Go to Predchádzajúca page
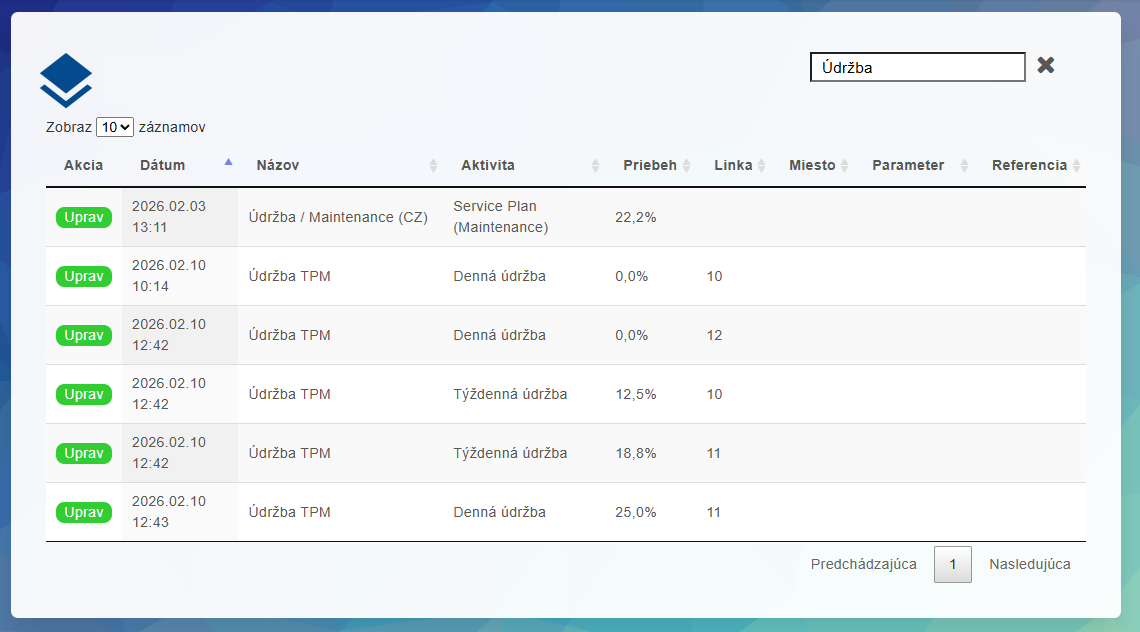 click(863, 564)
